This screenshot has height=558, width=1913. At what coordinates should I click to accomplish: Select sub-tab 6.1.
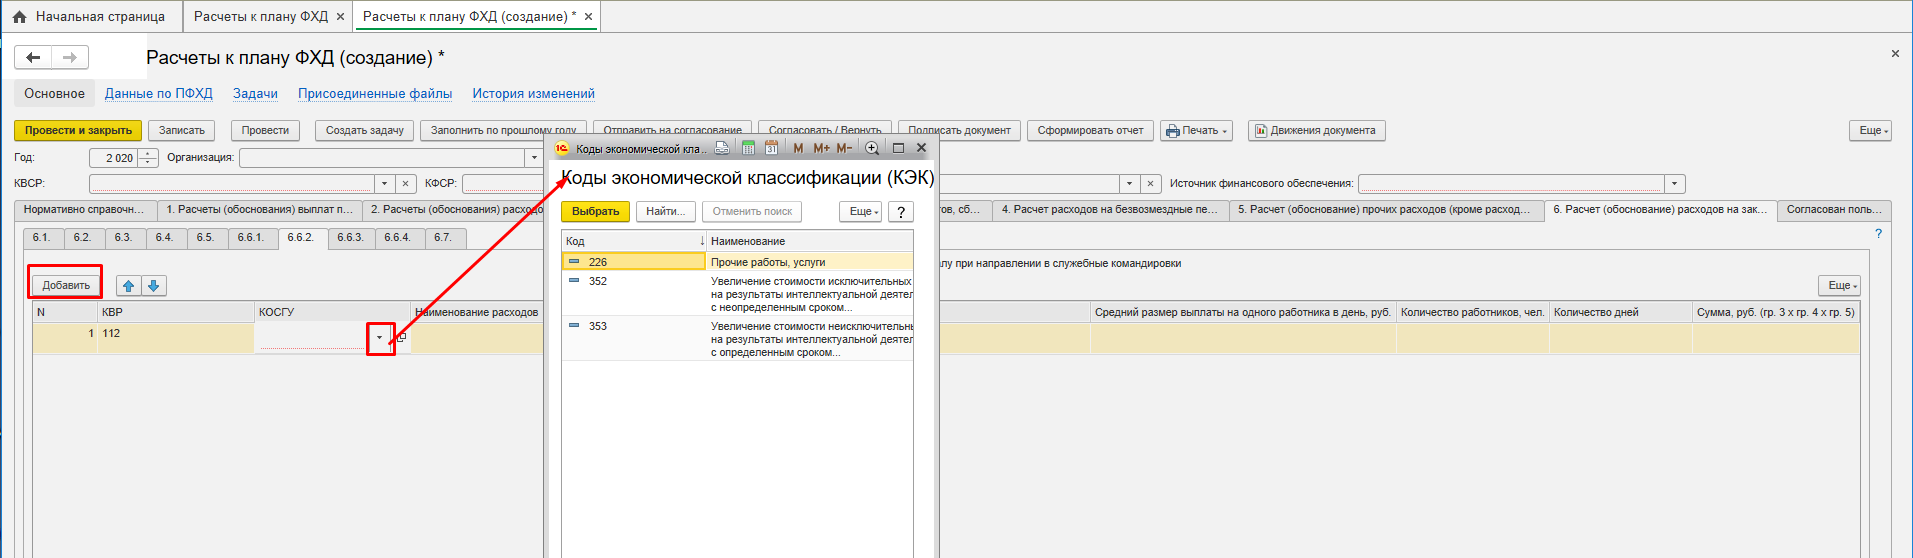[42, 238]
